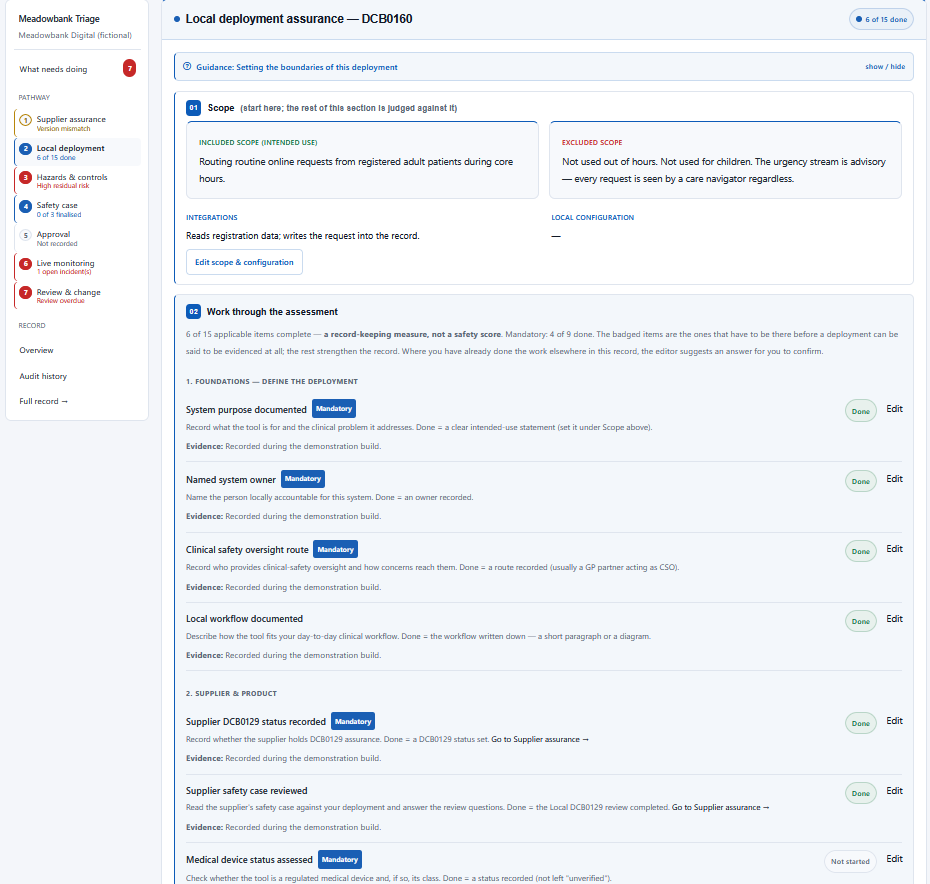Click the 02 assessment section badge
Image resolution: width=930 pixels, height=884 pixels.
[x=193, y=311]
